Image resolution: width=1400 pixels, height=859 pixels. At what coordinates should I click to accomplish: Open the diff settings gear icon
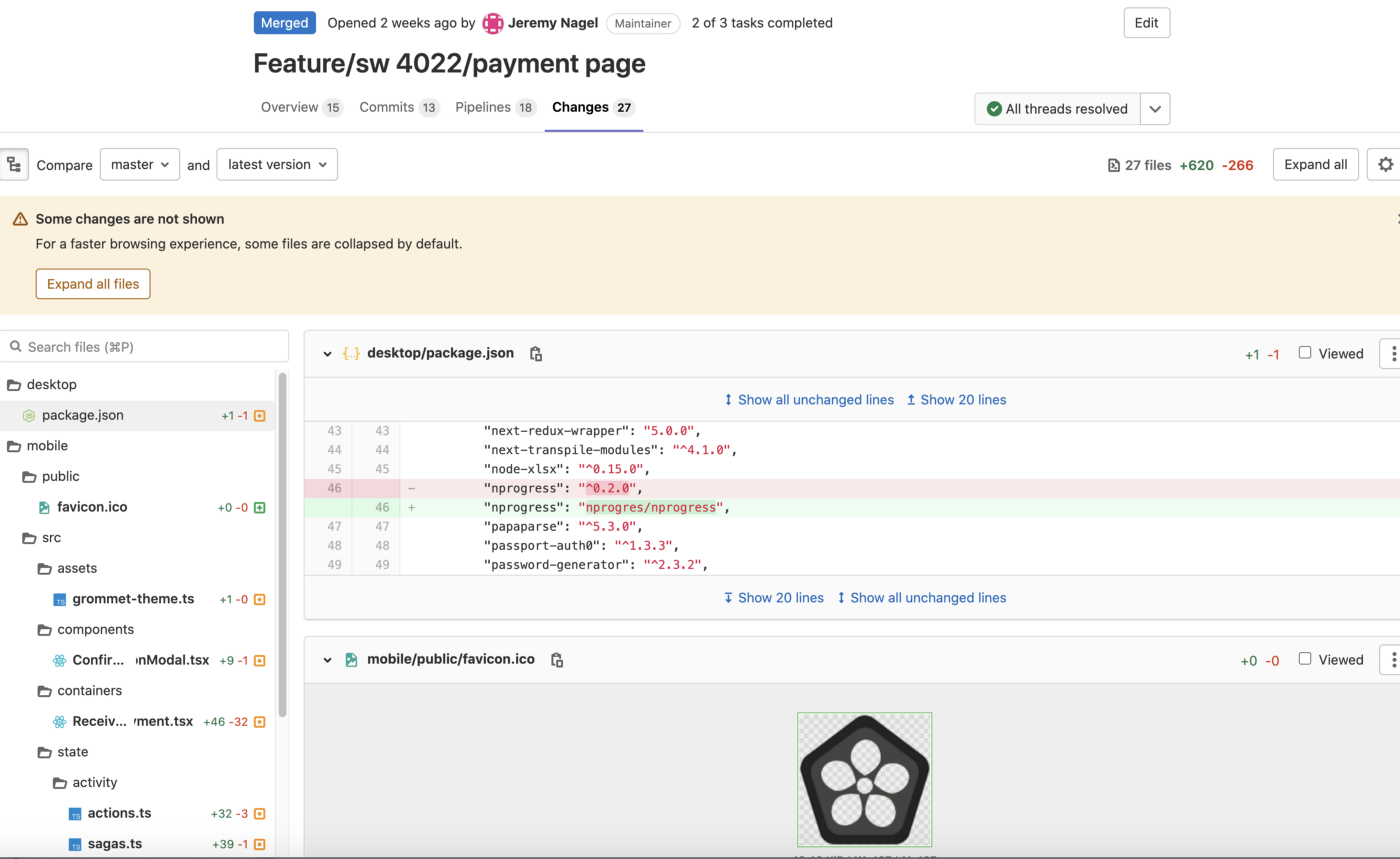(1385, 165)
